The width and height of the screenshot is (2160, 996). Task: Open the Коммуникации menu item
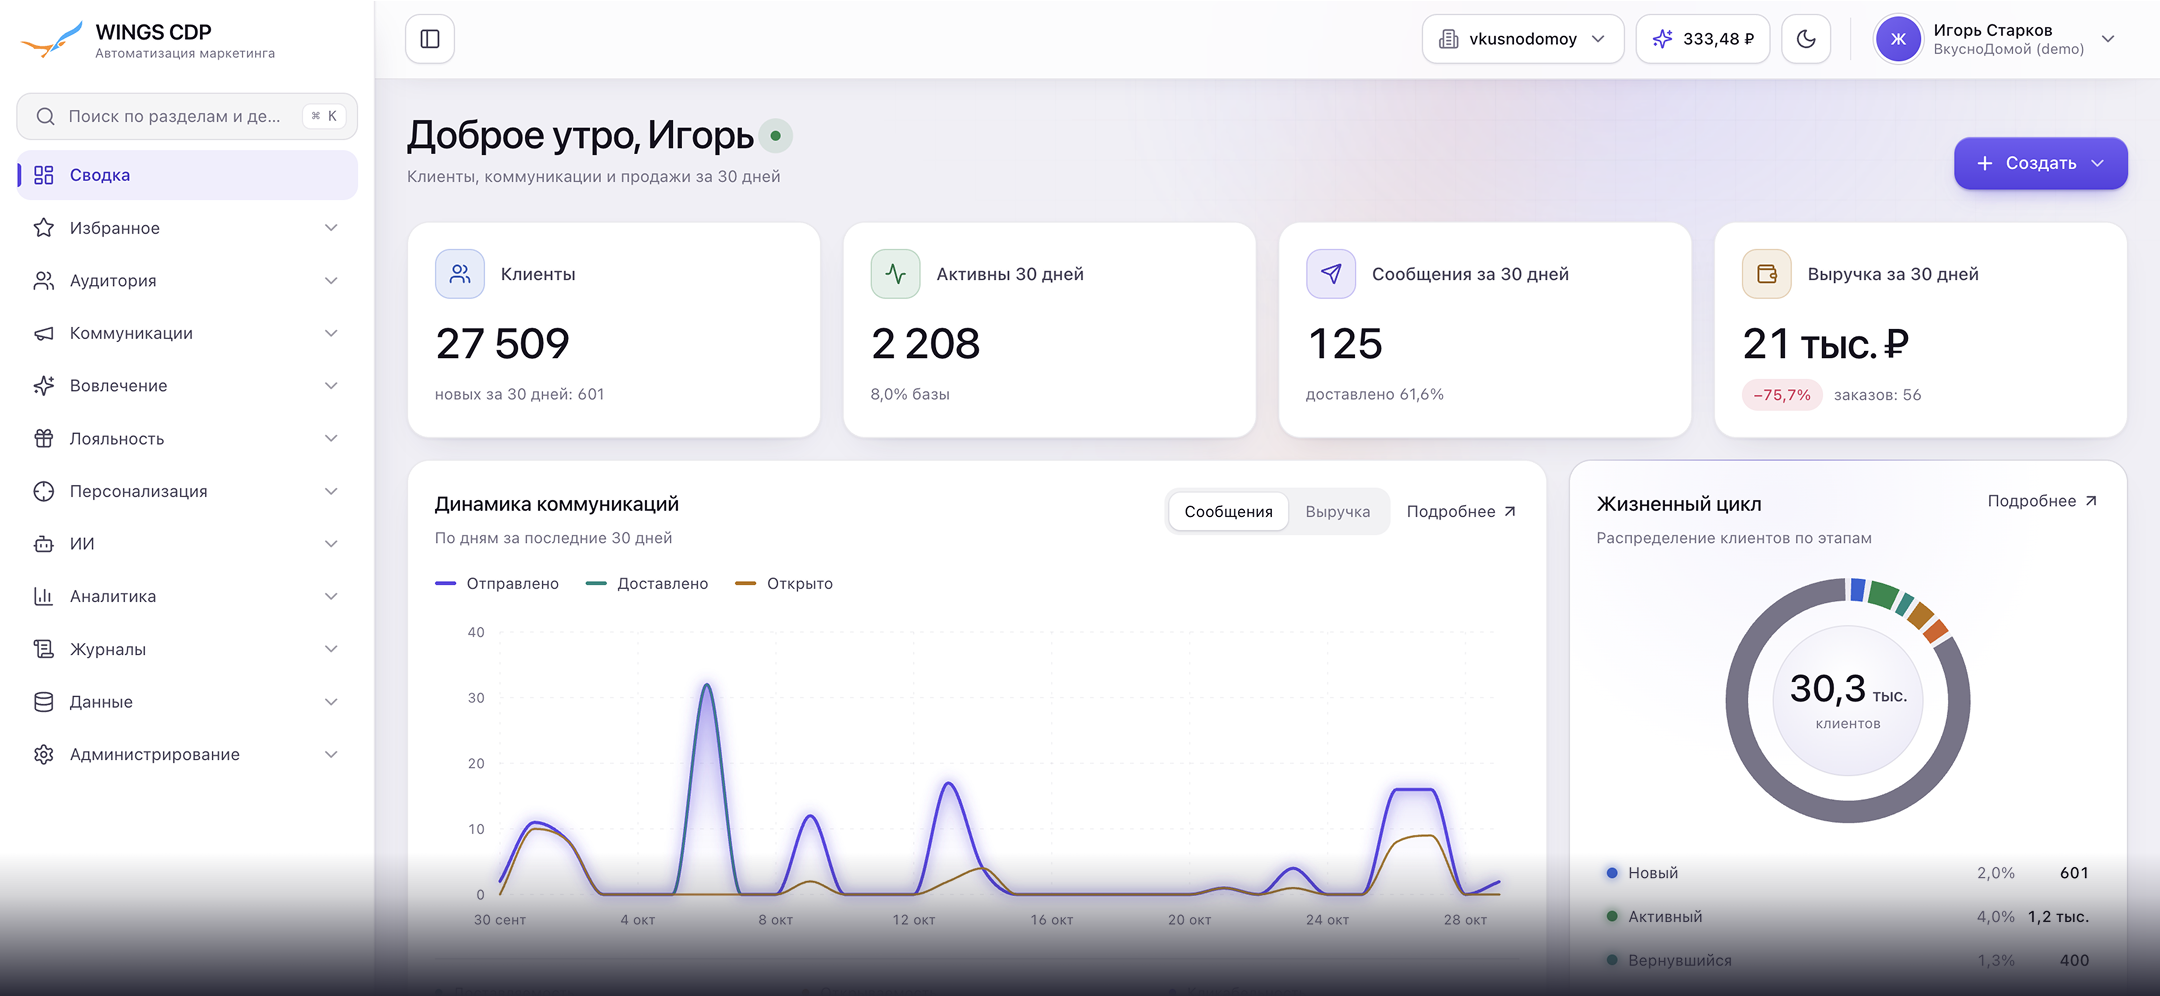(x=187, y=333)
